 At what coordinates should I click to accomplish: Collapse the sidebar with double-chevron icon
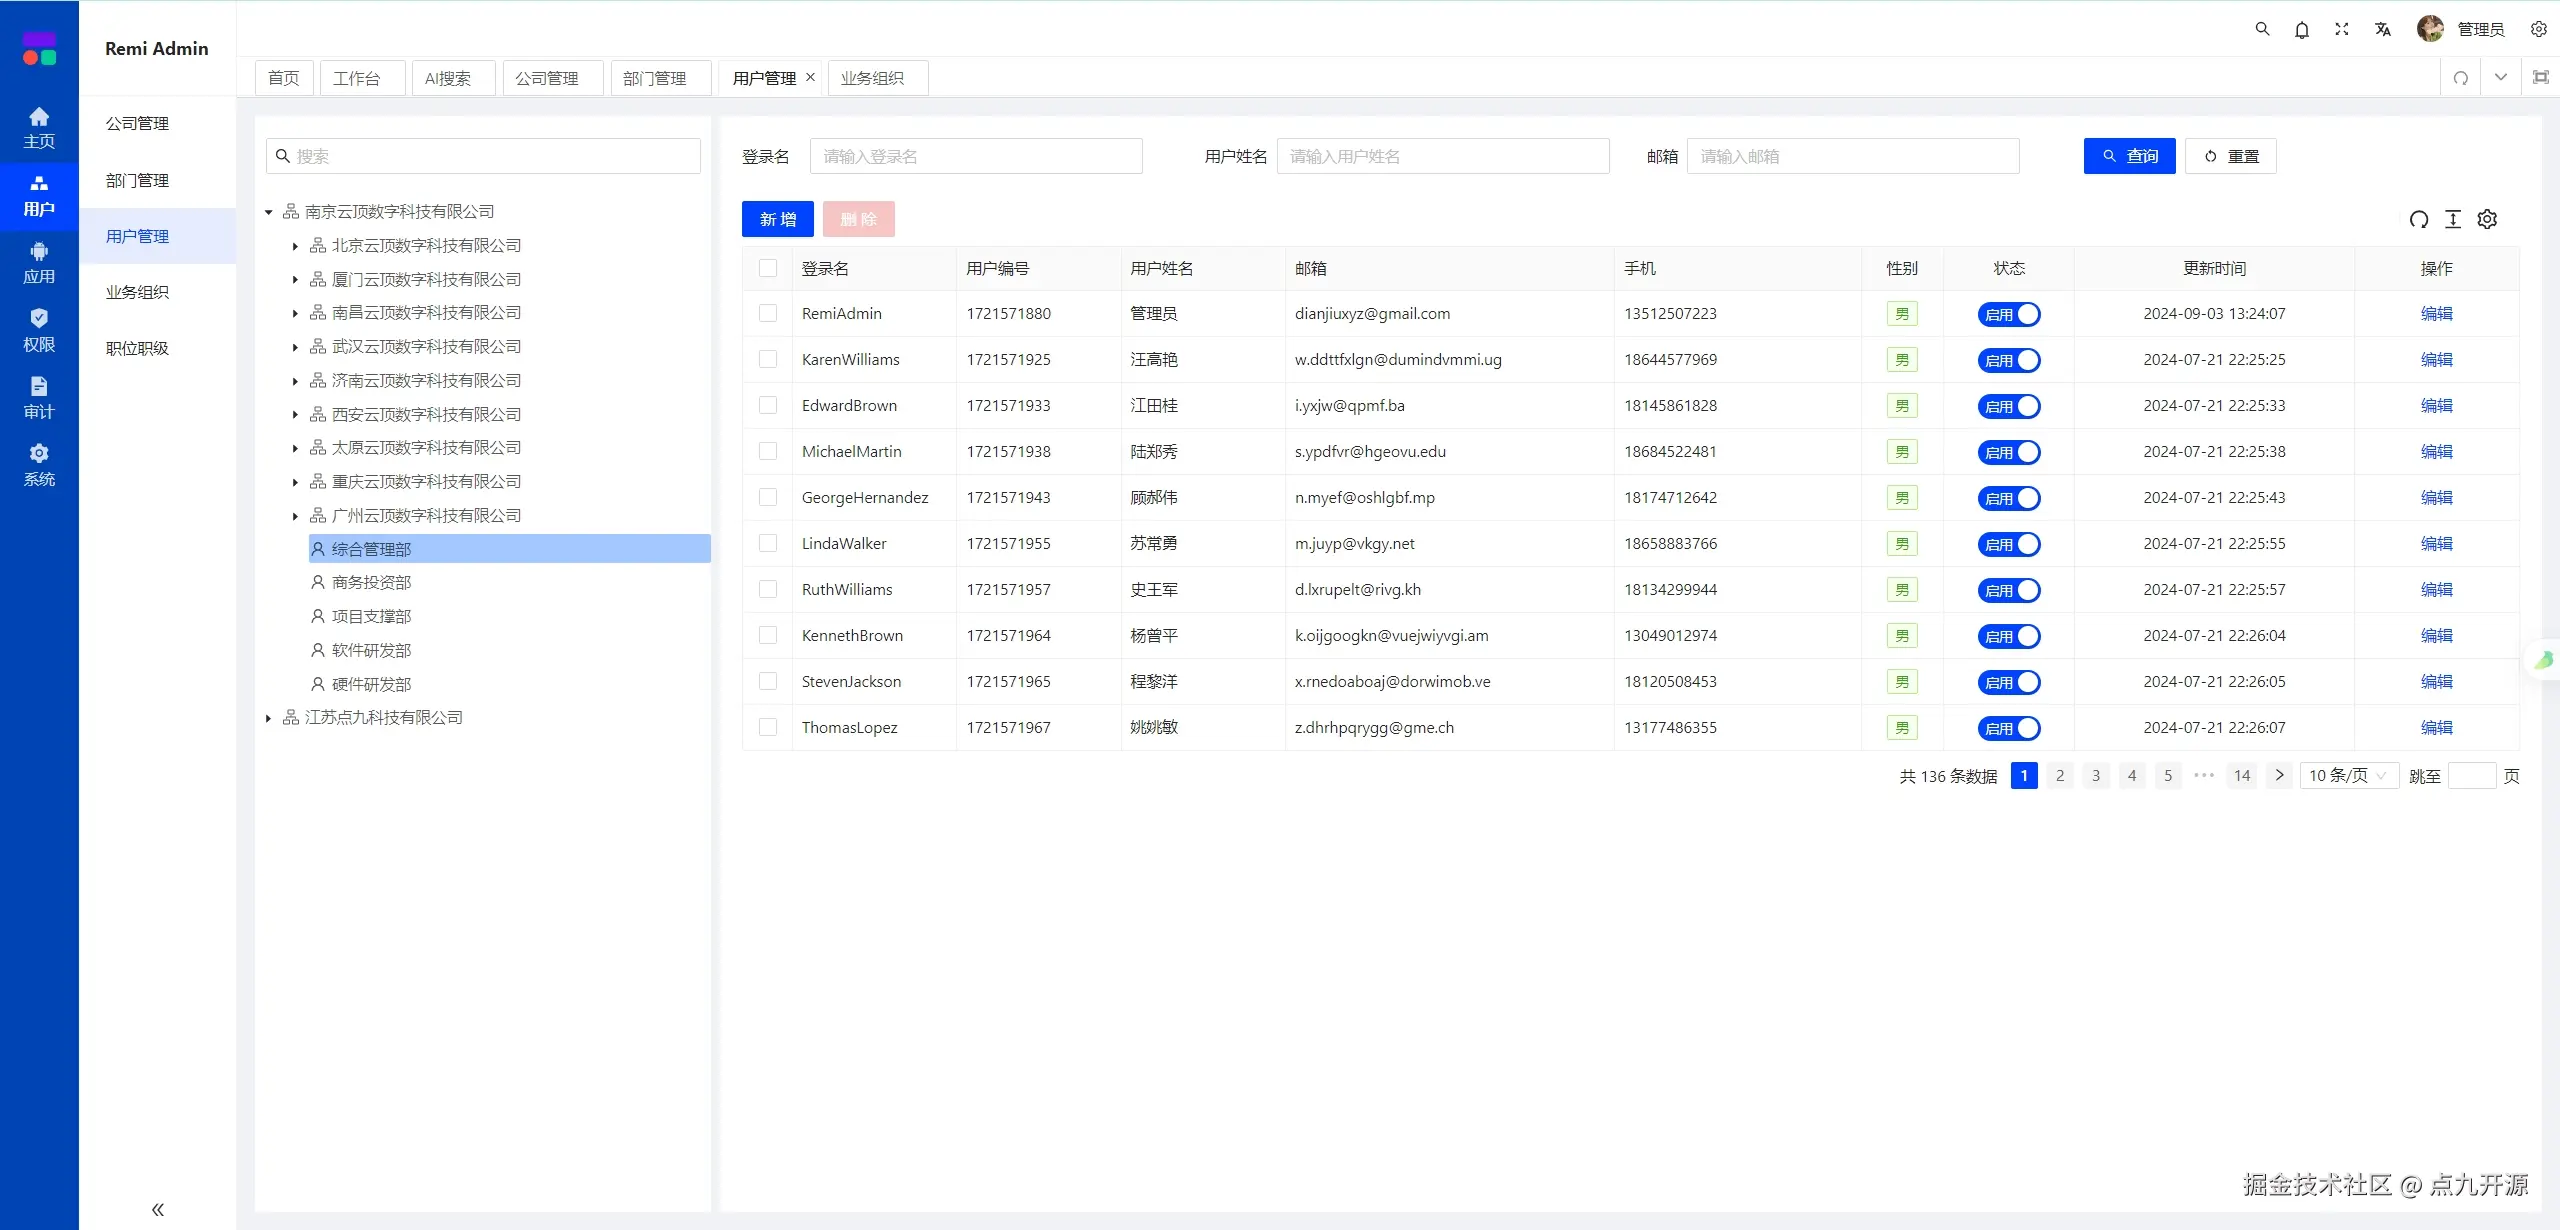pyautogui.click(x=157, y=1209)
